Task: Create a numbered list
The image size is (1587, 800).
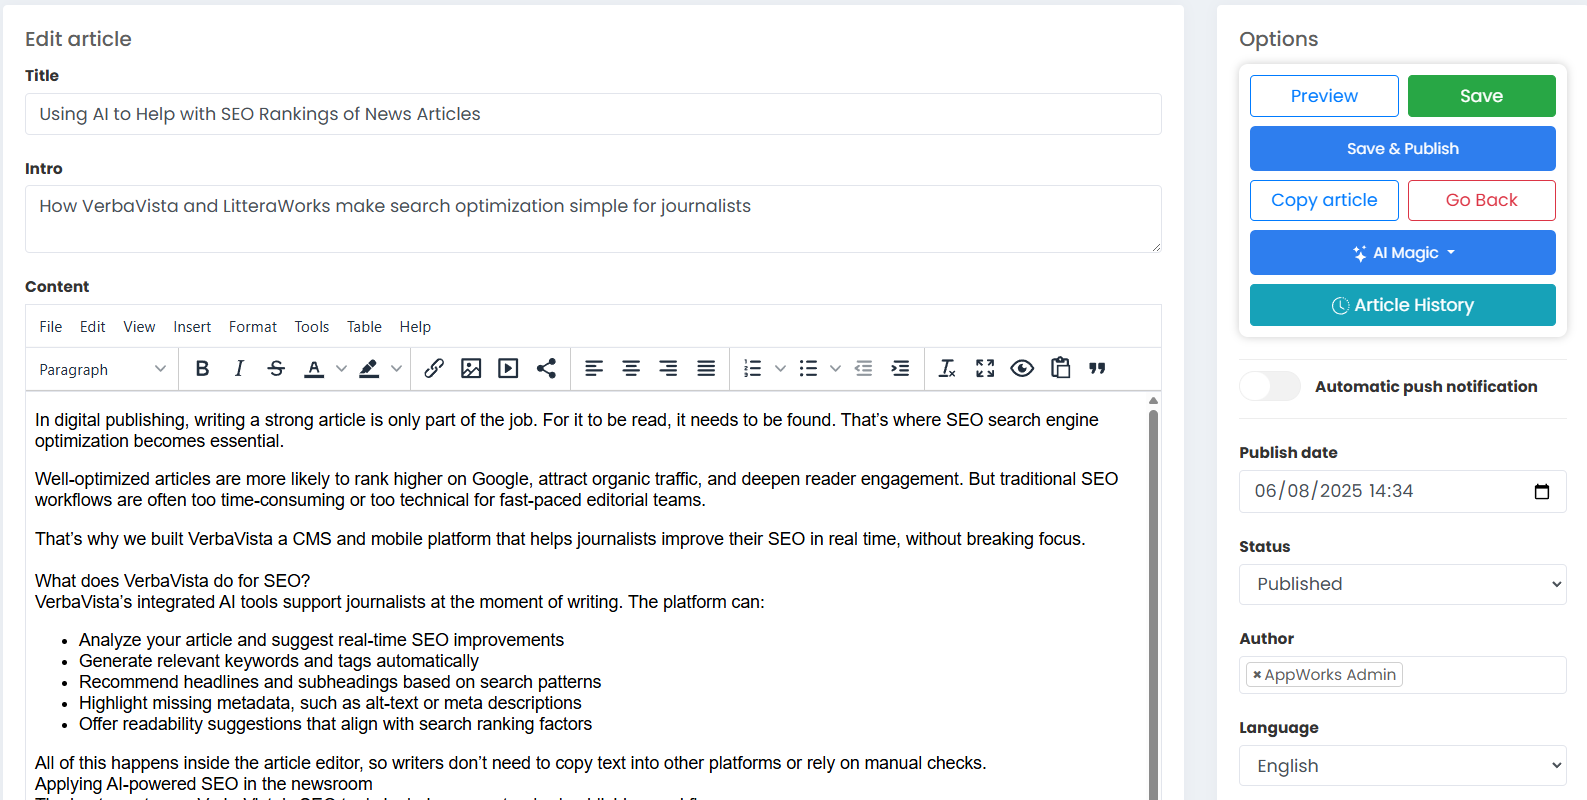Action: pos(753,369)
